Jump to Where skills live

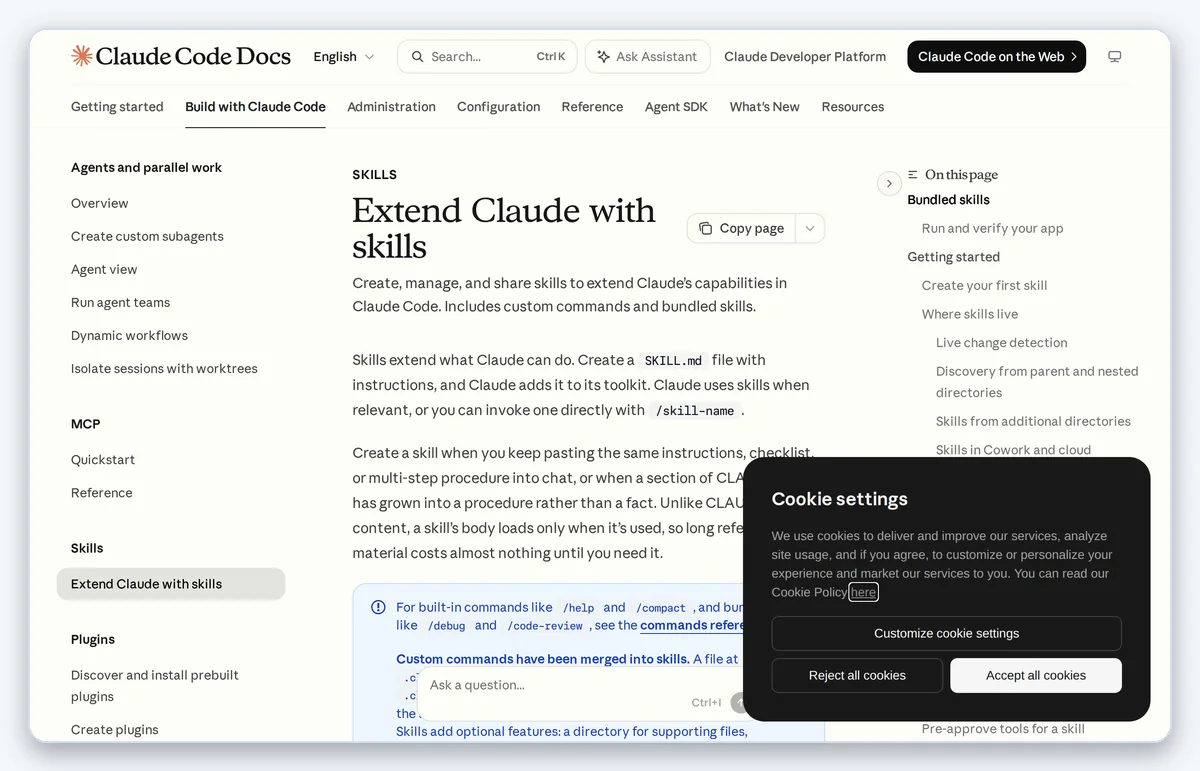coord(970,314)
